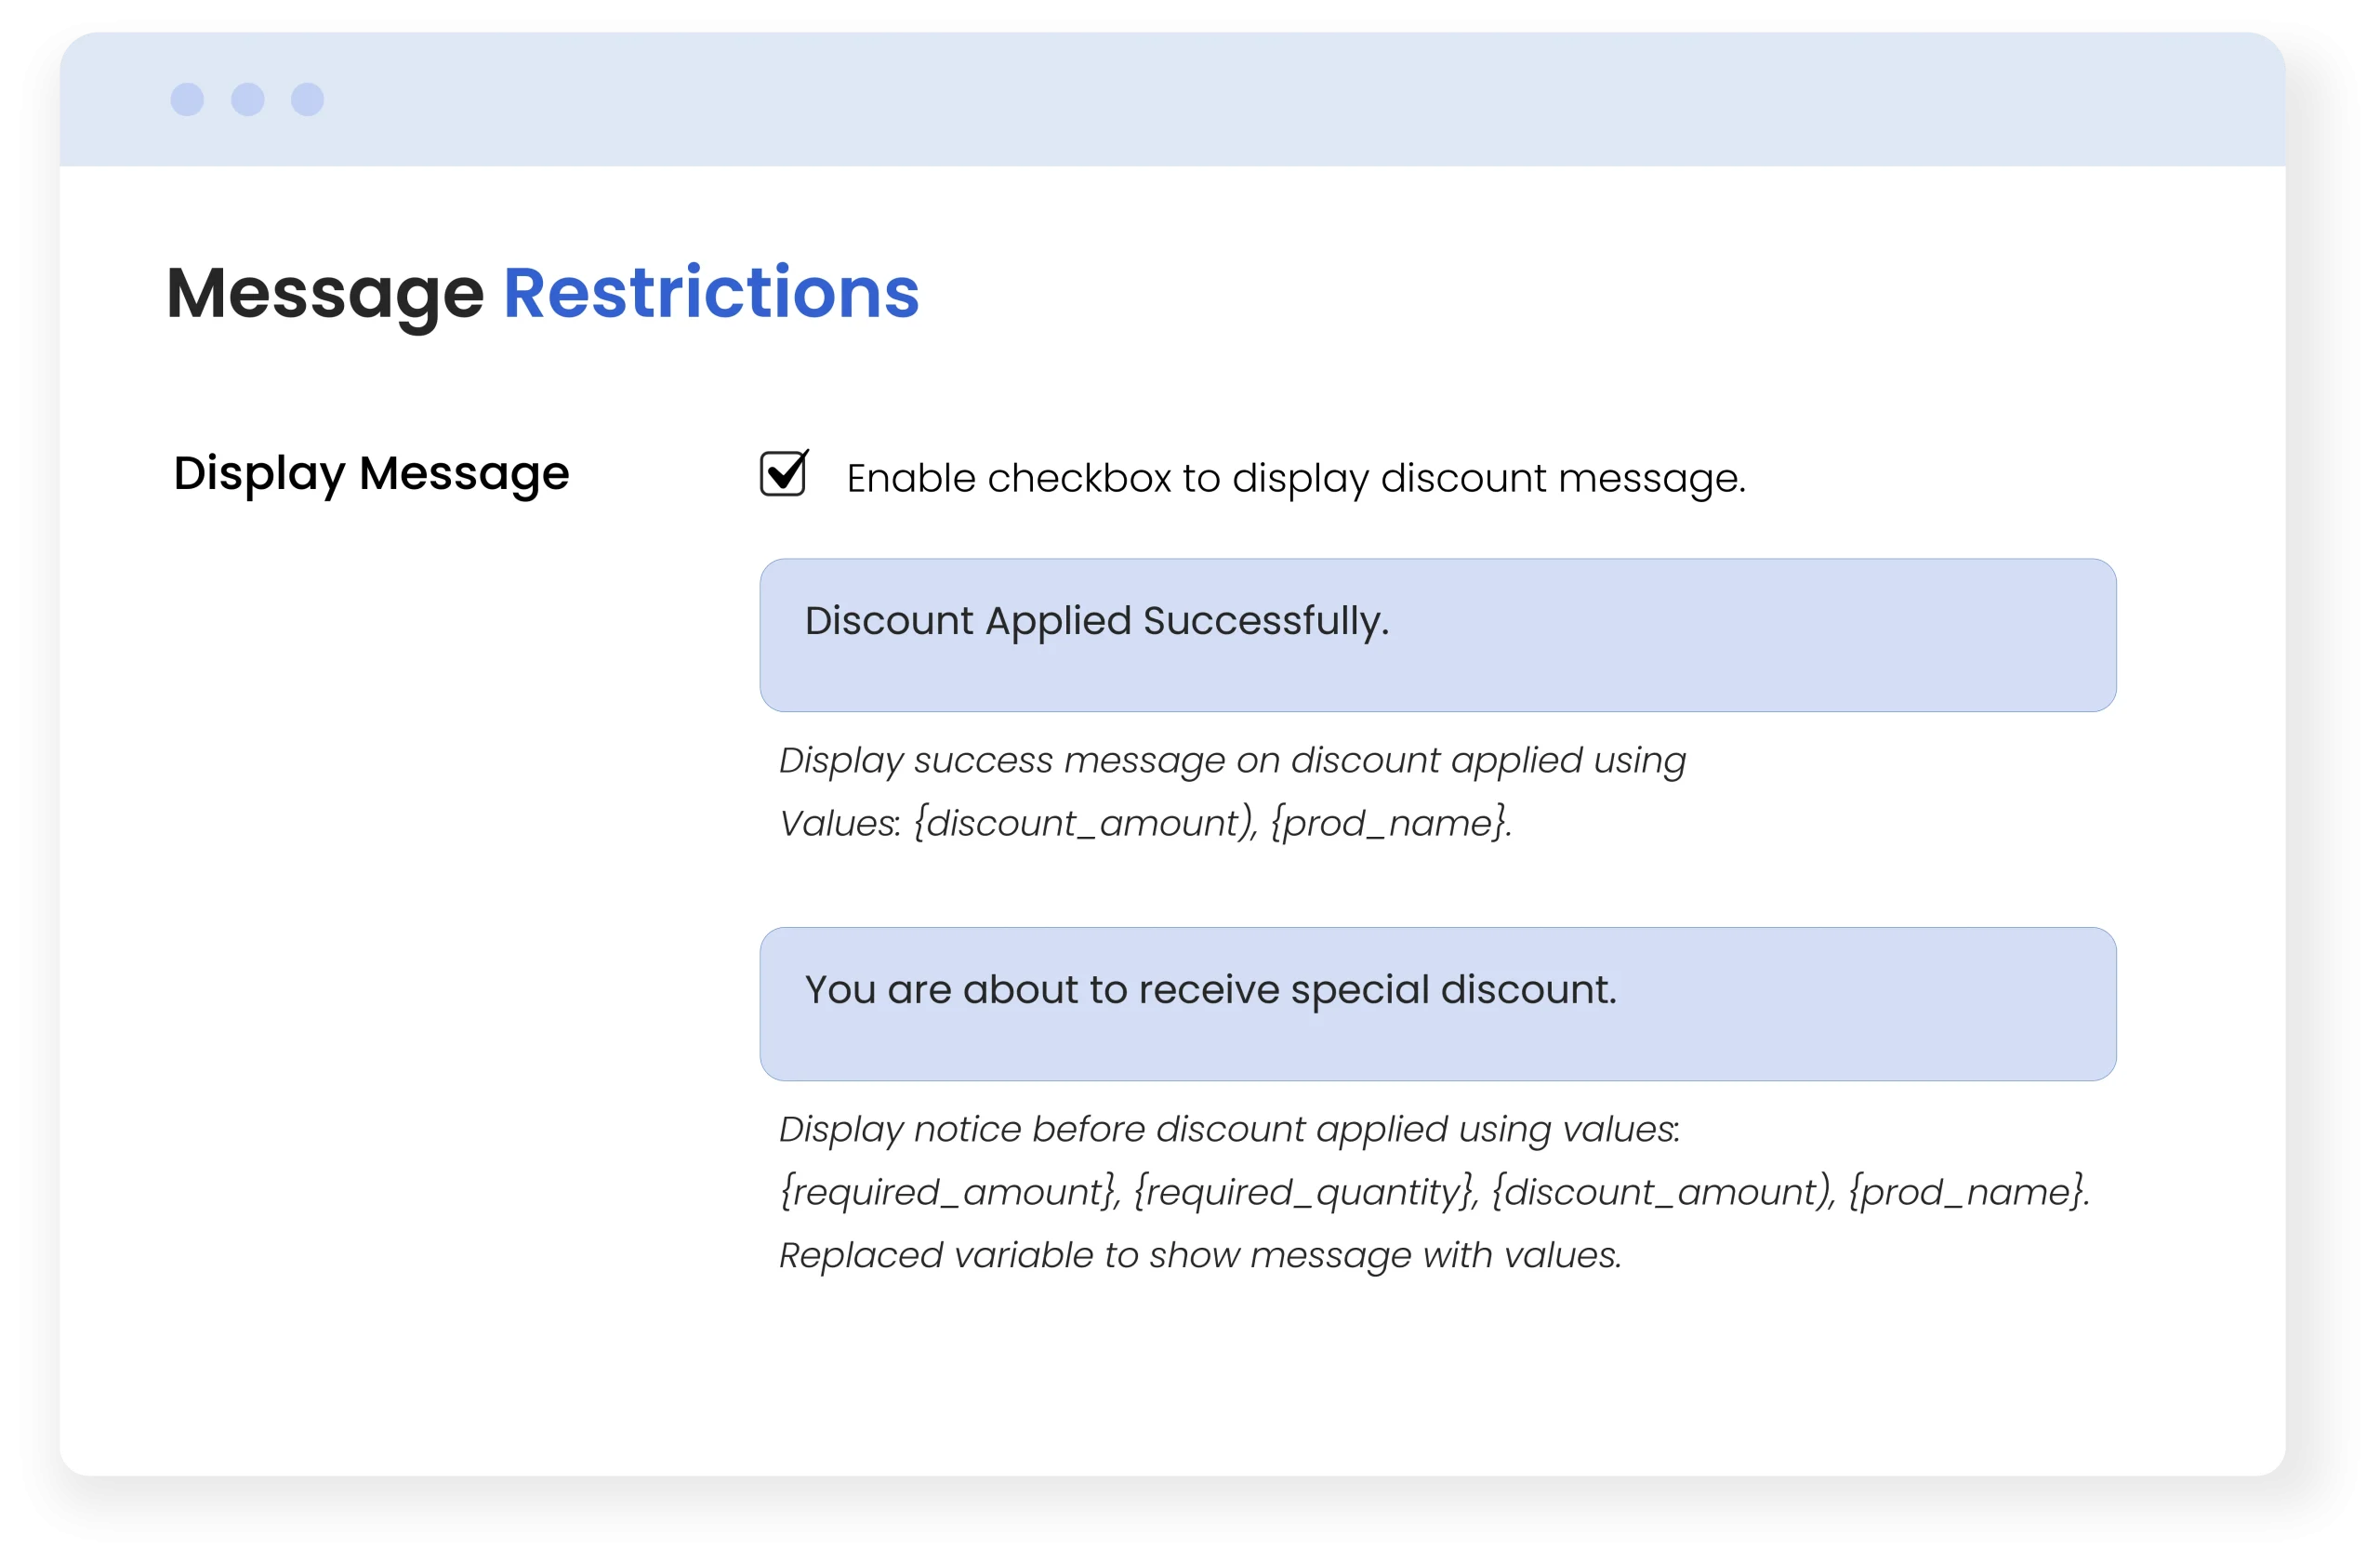Screen dimensions: 2380x1562
Task: Click the "Replaced variable to show message" hint line
Action: (1199, 1256)
